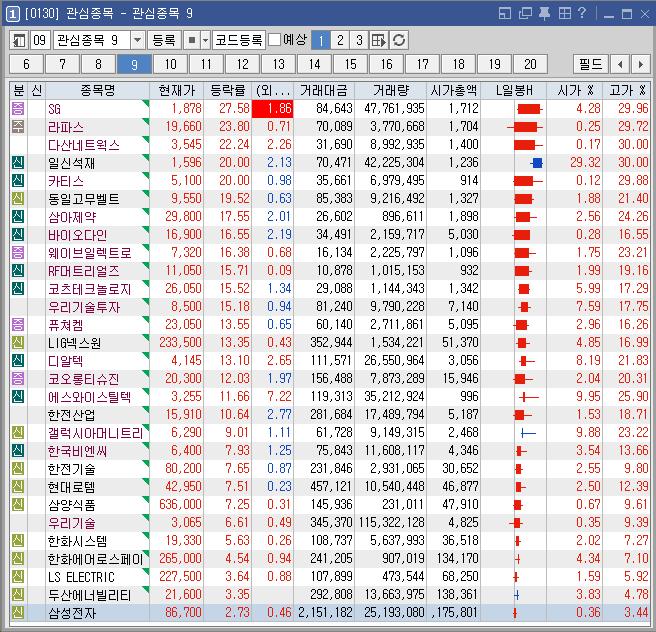Click the status badge for 웨이브일렉트로 row
Image resolution: width=656 pixels, height=632 pixels.
pos(18,253)
